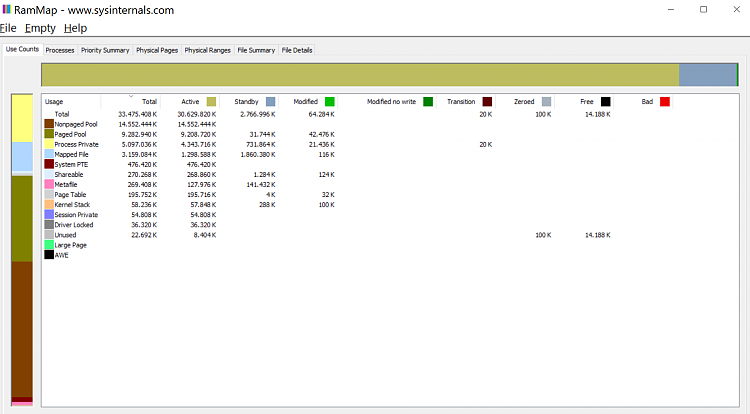Select the Physical Ranges tab
Viewport: 750px width, 414px height.
tap(207, 50)
